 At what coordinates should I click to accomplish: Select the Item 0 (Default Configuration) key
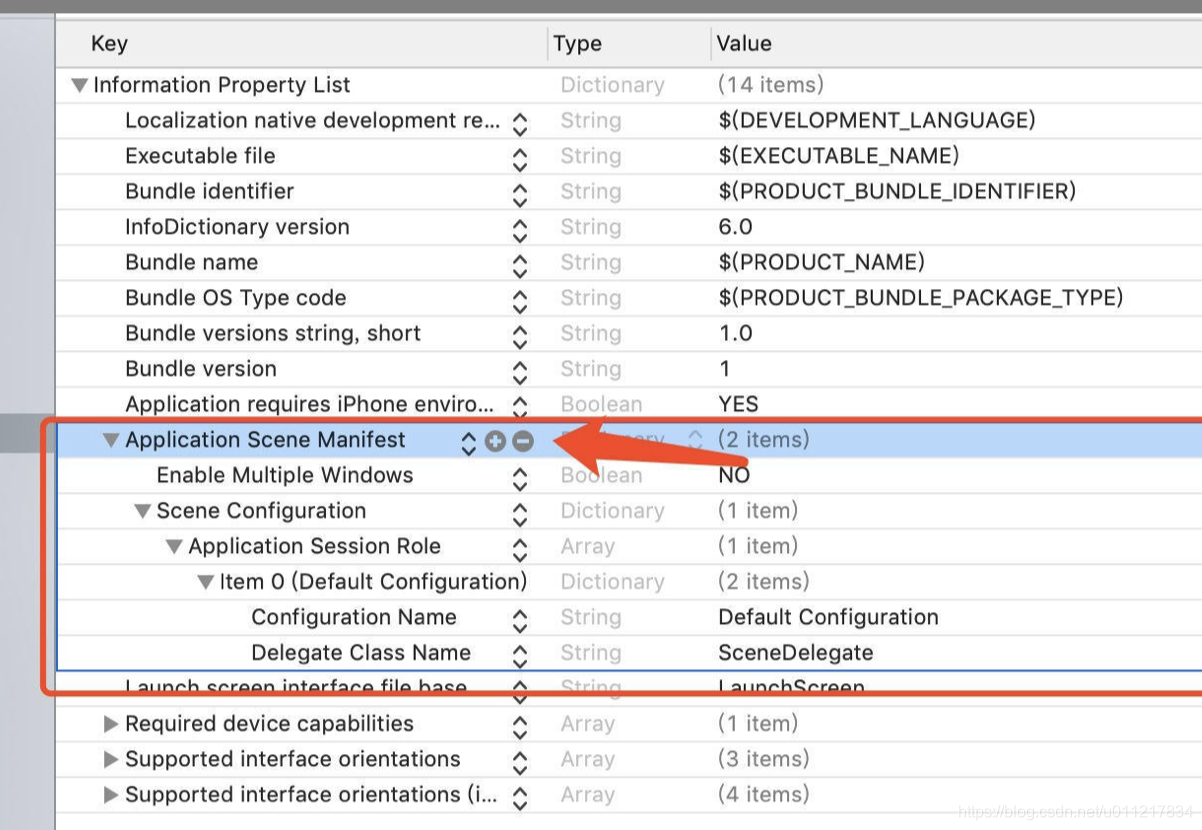coord(373,582)
